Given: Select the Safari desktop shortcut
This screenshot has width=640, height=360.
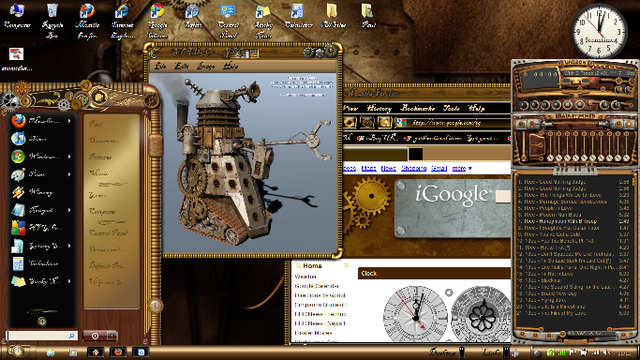Looking at the screenshot, I should pyautogui.click(x=193, y=16).
